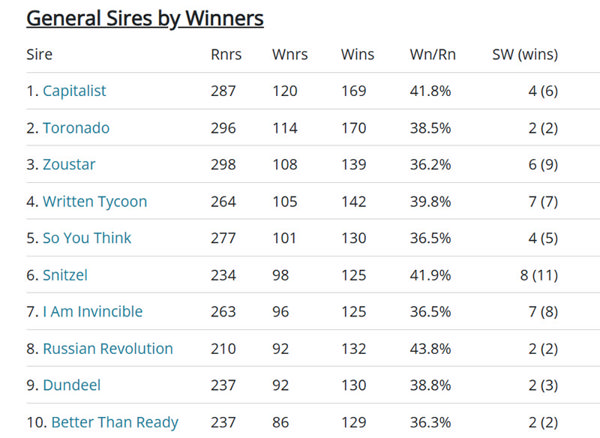Click the Wn/Rn column header
This screenshot has width=600, height=438.
click(x=430, y=54)
